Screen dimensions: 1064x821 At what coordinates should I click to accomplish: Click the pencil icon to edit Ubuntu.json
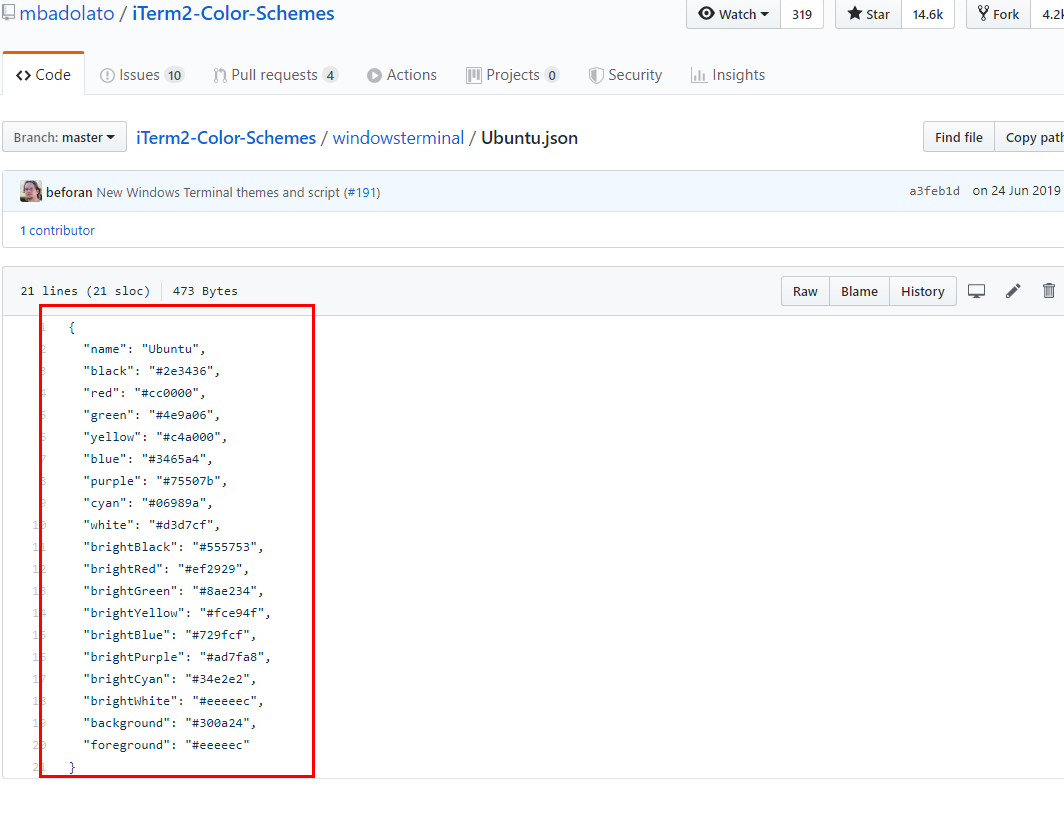(1012, 290)
